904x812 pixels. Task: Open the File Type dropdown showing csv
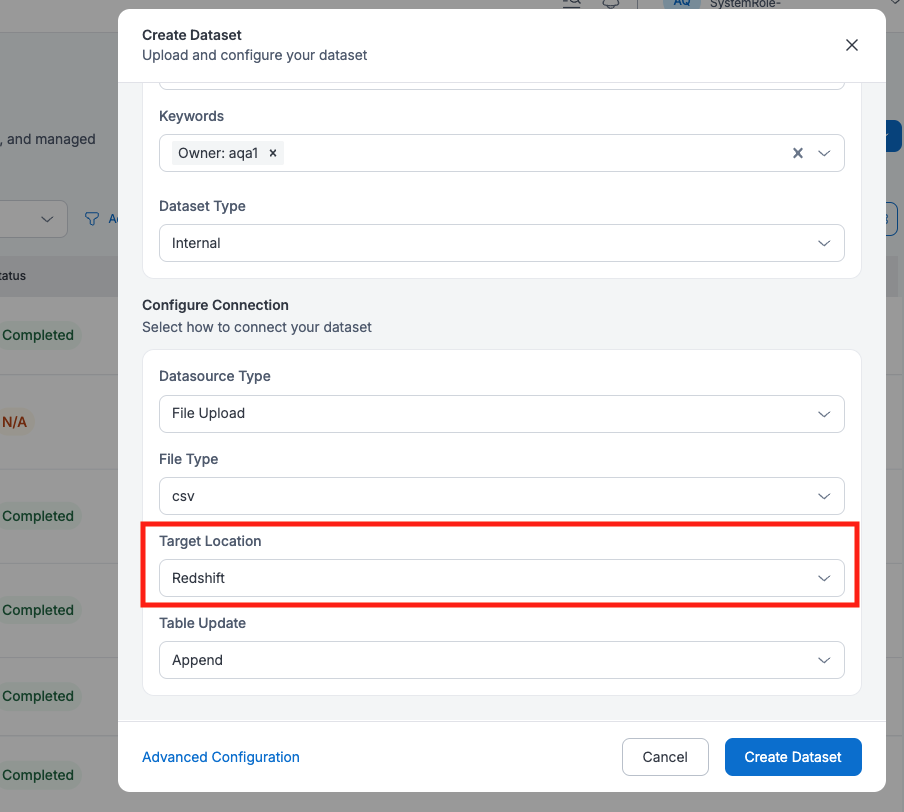pos(502,496)
